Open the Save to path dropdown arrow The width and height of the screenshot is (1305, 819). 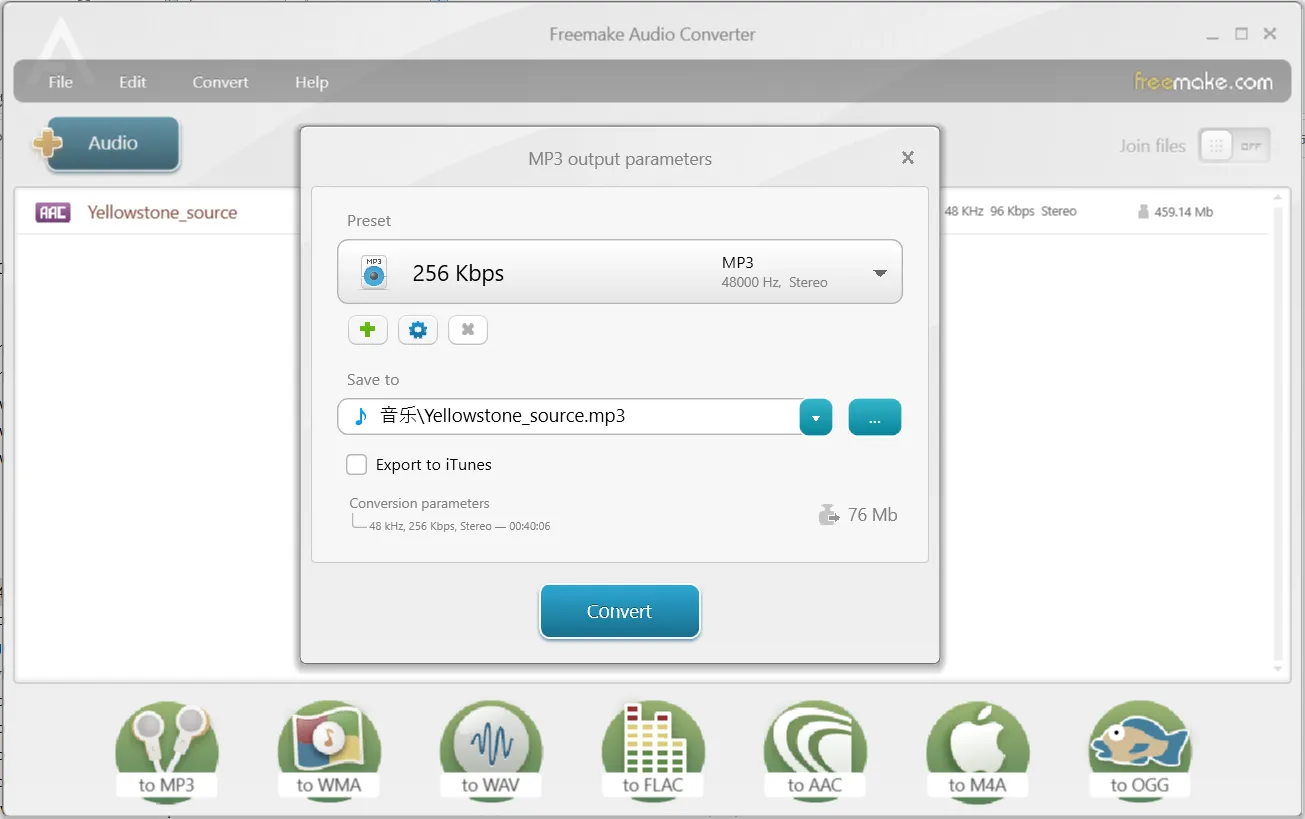(x=816, y=418)
